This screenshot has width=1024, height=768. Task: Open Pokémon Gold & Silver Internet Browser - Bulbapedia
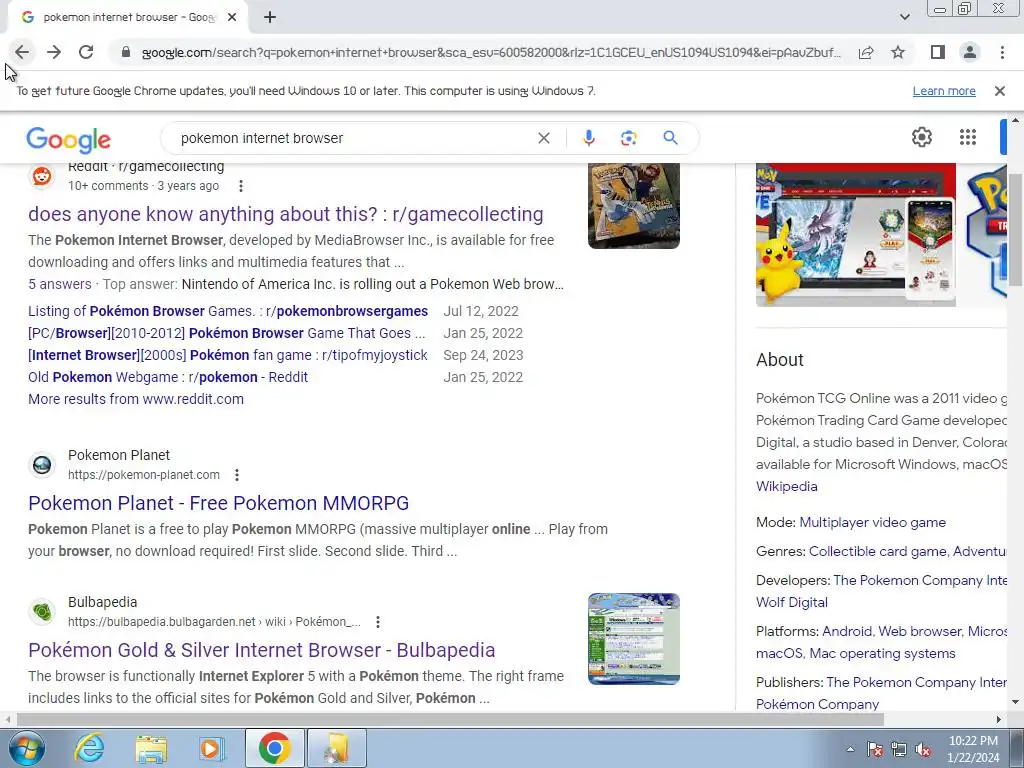click(262, 650)
